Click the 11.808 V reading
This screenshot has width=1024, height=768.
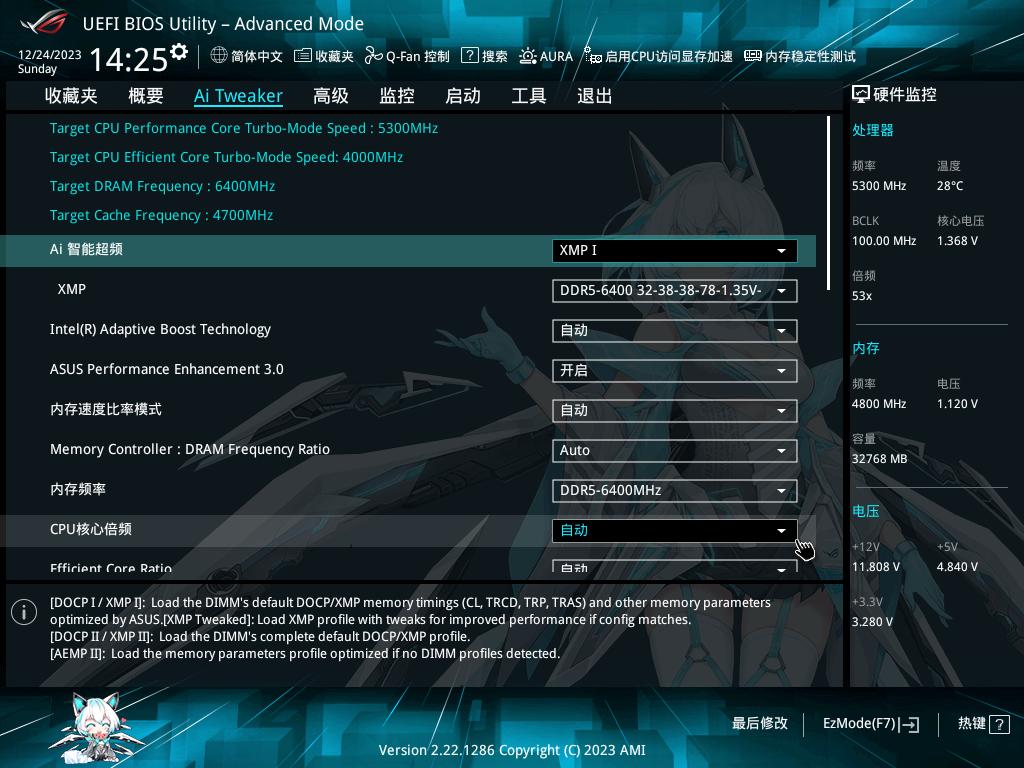click(876, 567)
